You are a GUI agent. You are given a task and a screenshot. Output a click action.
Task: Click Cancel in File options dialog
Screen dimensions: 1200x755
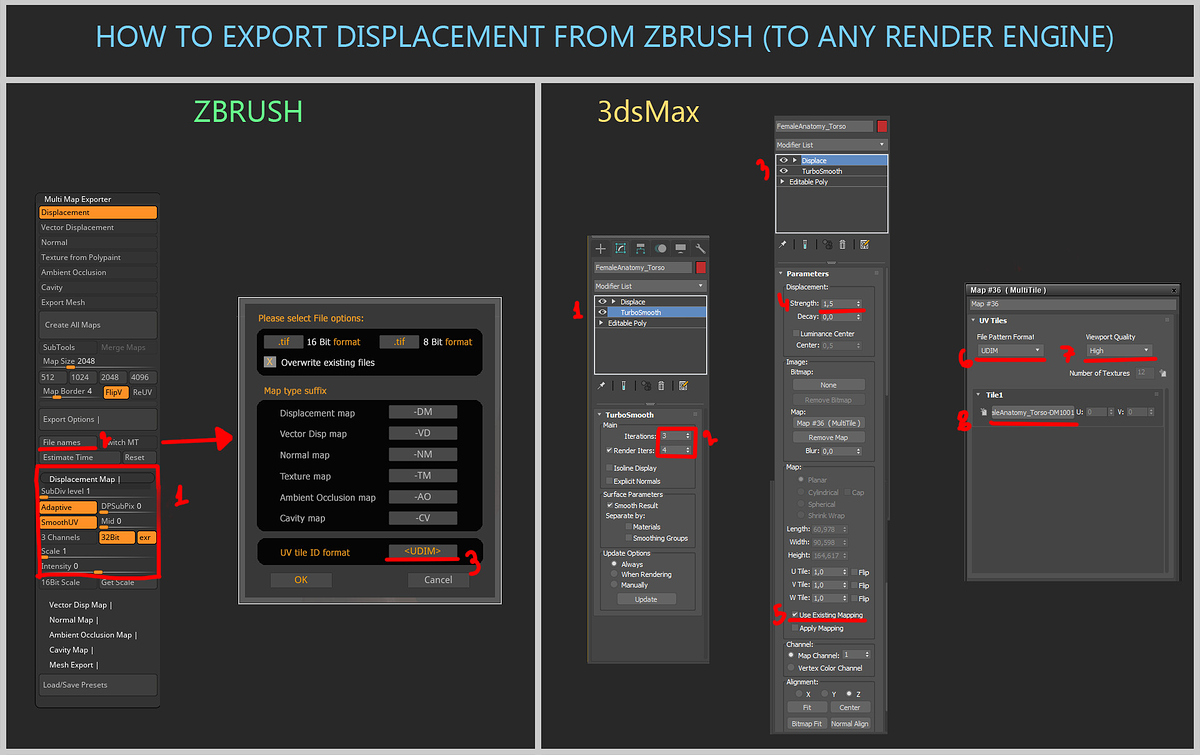[438, 580]
